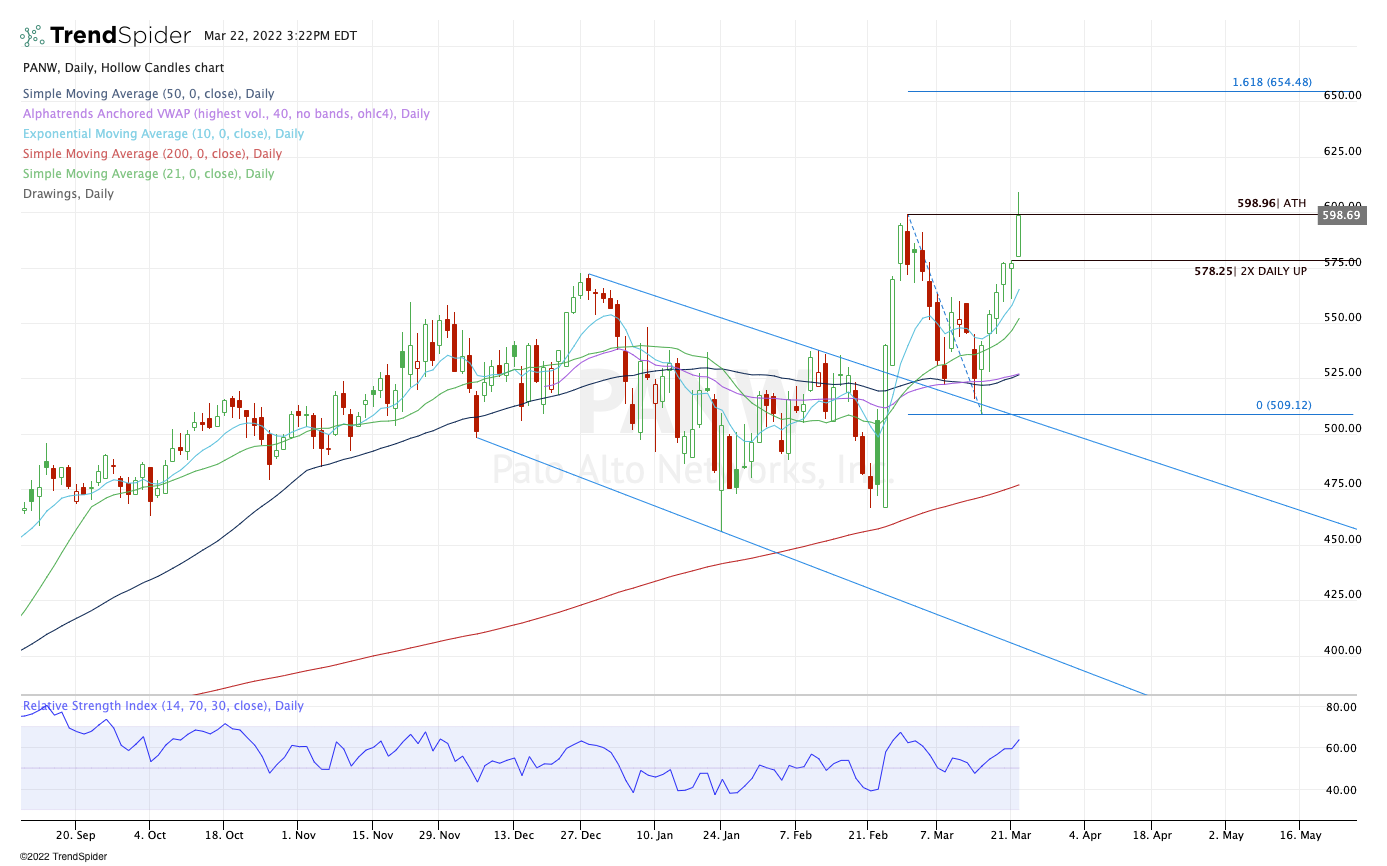This screenshot has height=866, width=1387.
Task: Click the 18. Apr date axis label
Action: coord(1153,834)
